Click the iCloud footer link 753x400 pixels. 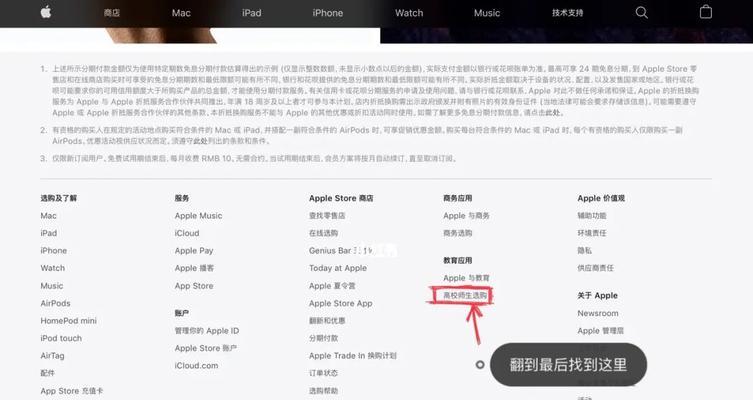click(187, 233)
